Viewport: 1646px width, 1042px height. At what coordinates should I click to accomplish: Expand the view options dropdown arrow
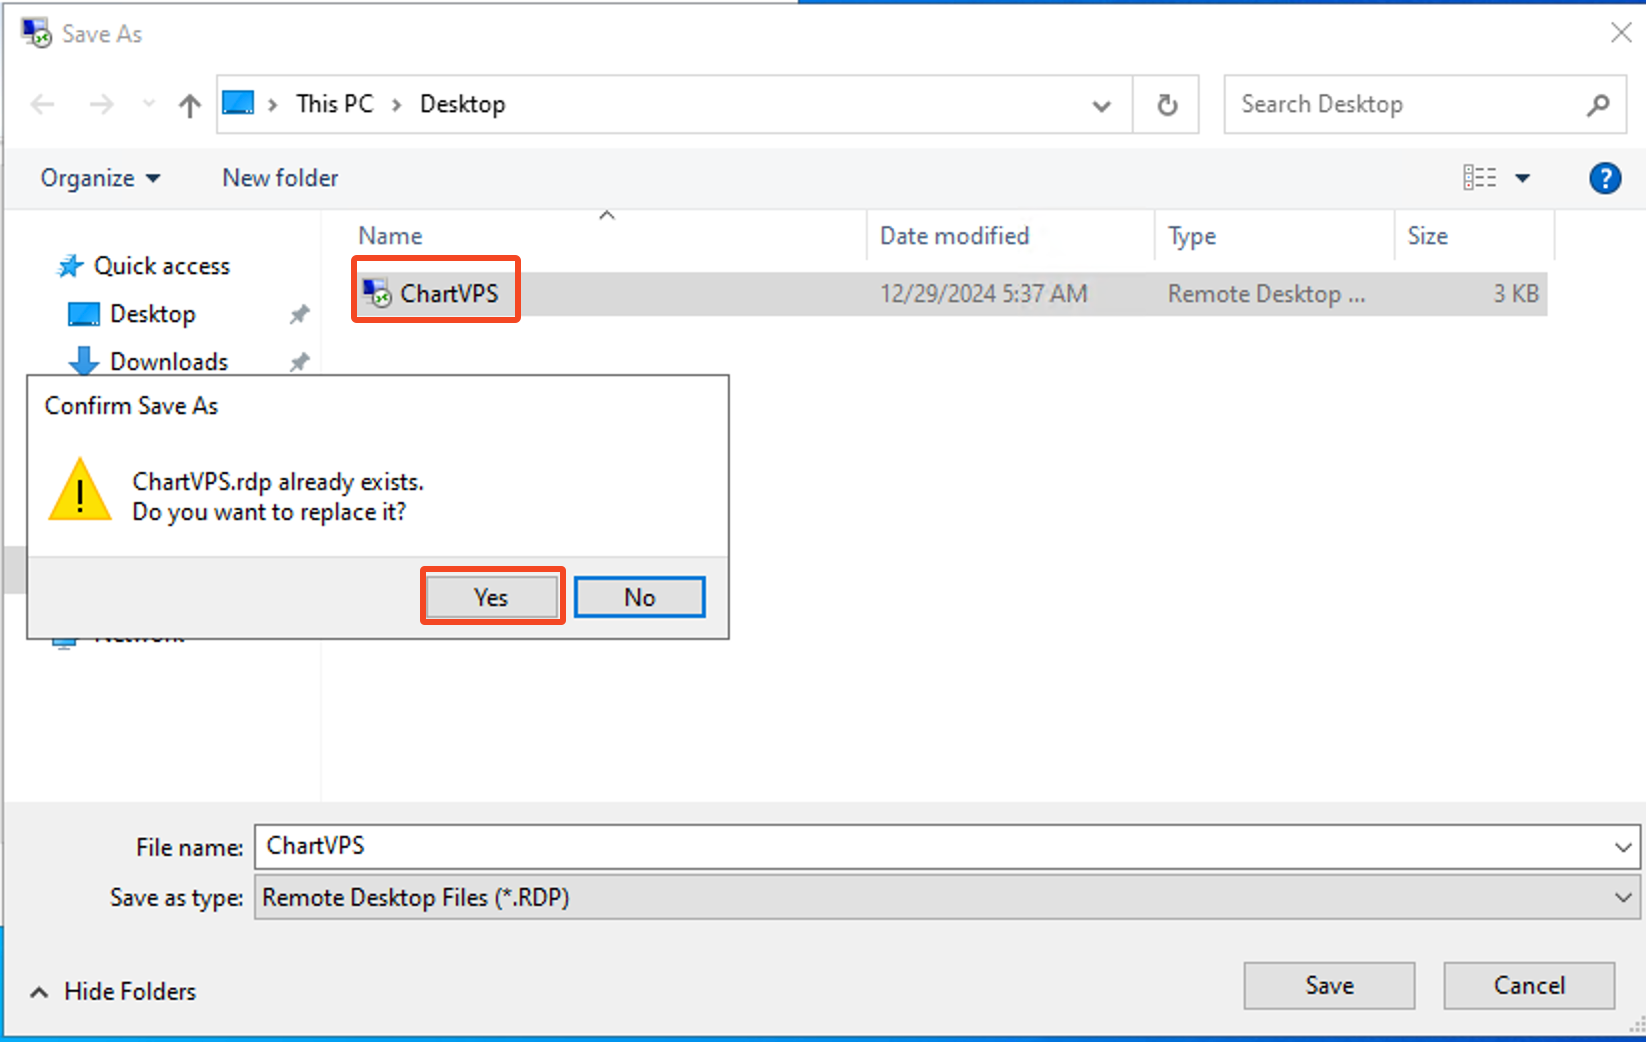[1522, 178]
